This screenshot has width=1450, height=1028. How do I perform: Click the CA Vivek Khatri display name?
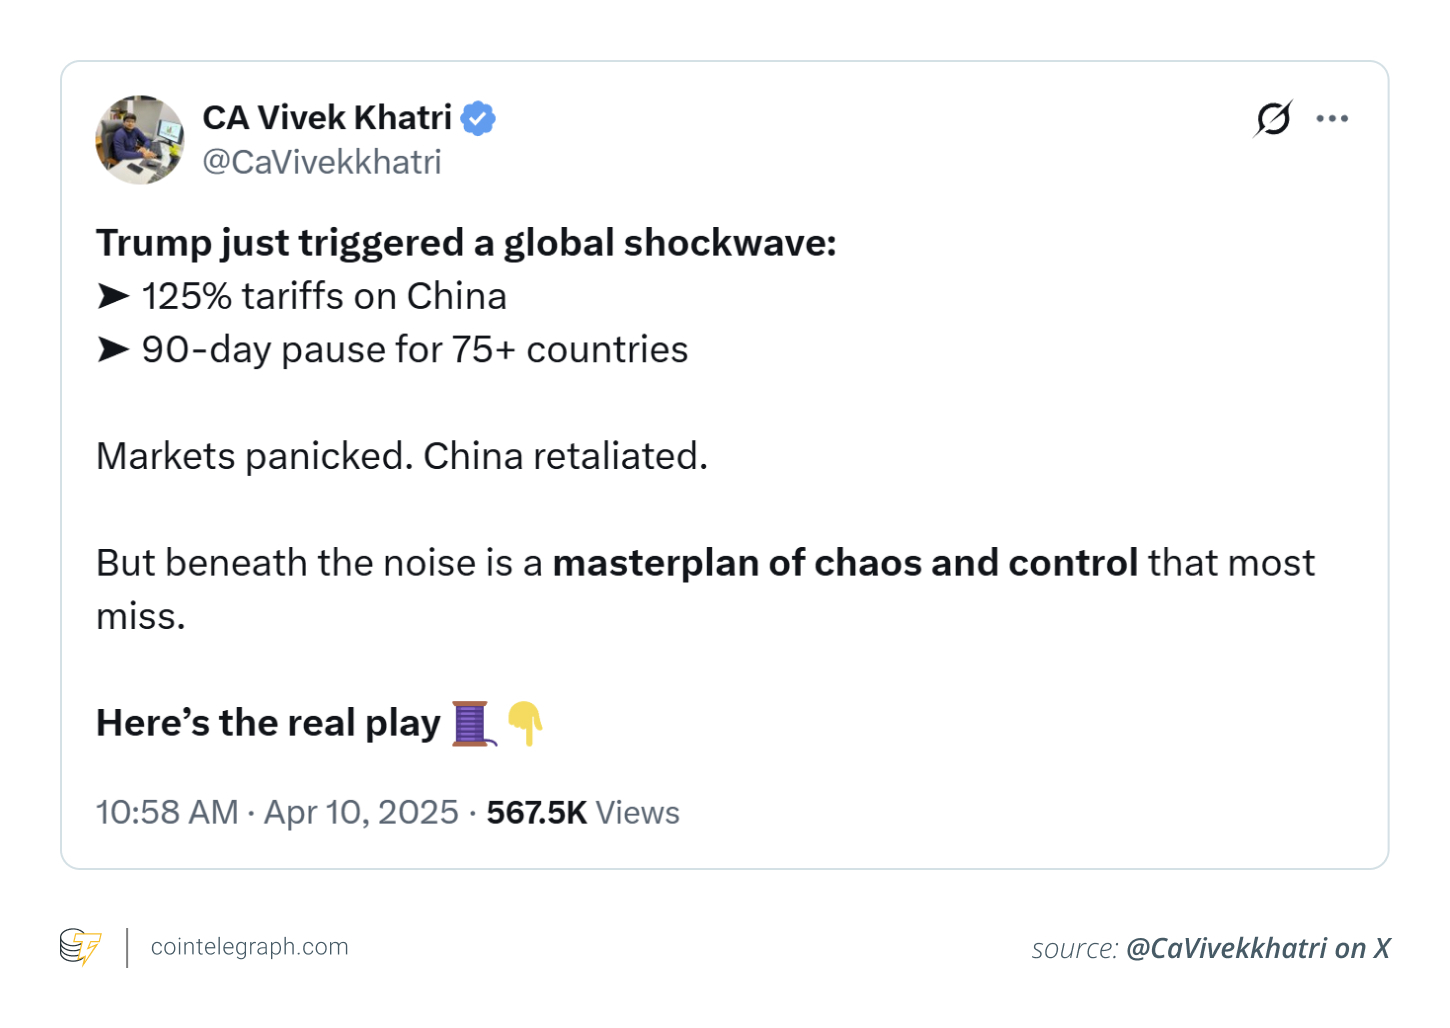tap(327, 118)
